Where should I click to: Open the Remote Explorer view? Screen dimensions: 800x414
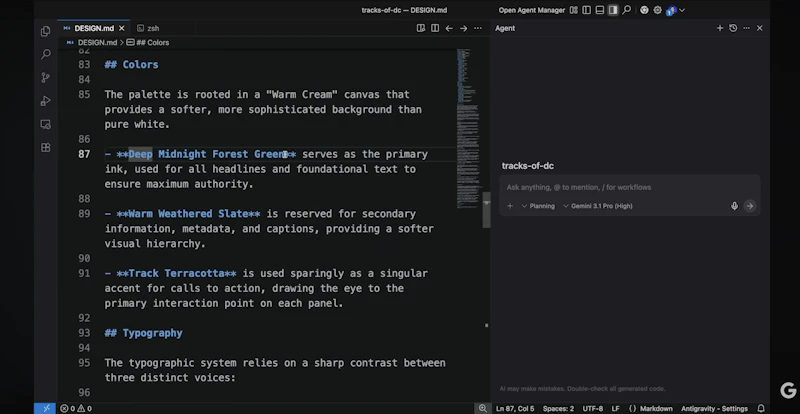click(45, 124)
